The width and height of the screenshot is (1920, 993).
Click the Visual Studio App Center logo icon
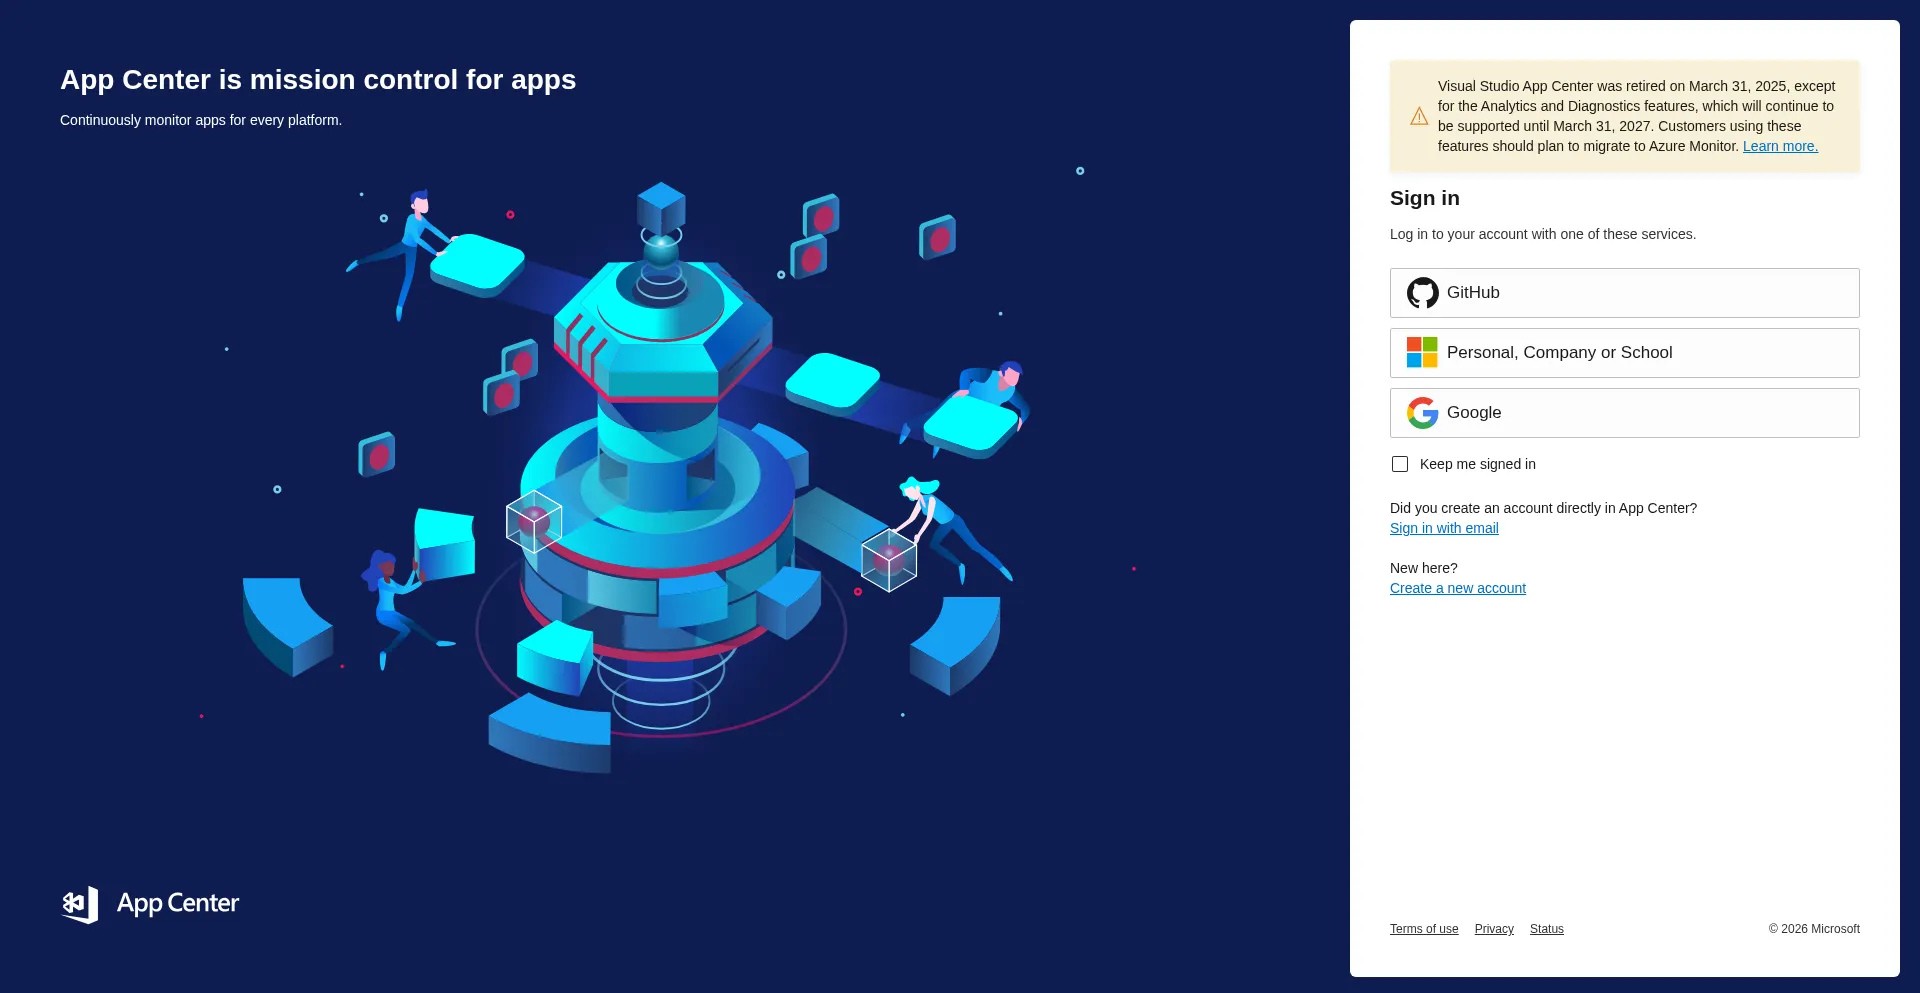(x=80, y=904)
